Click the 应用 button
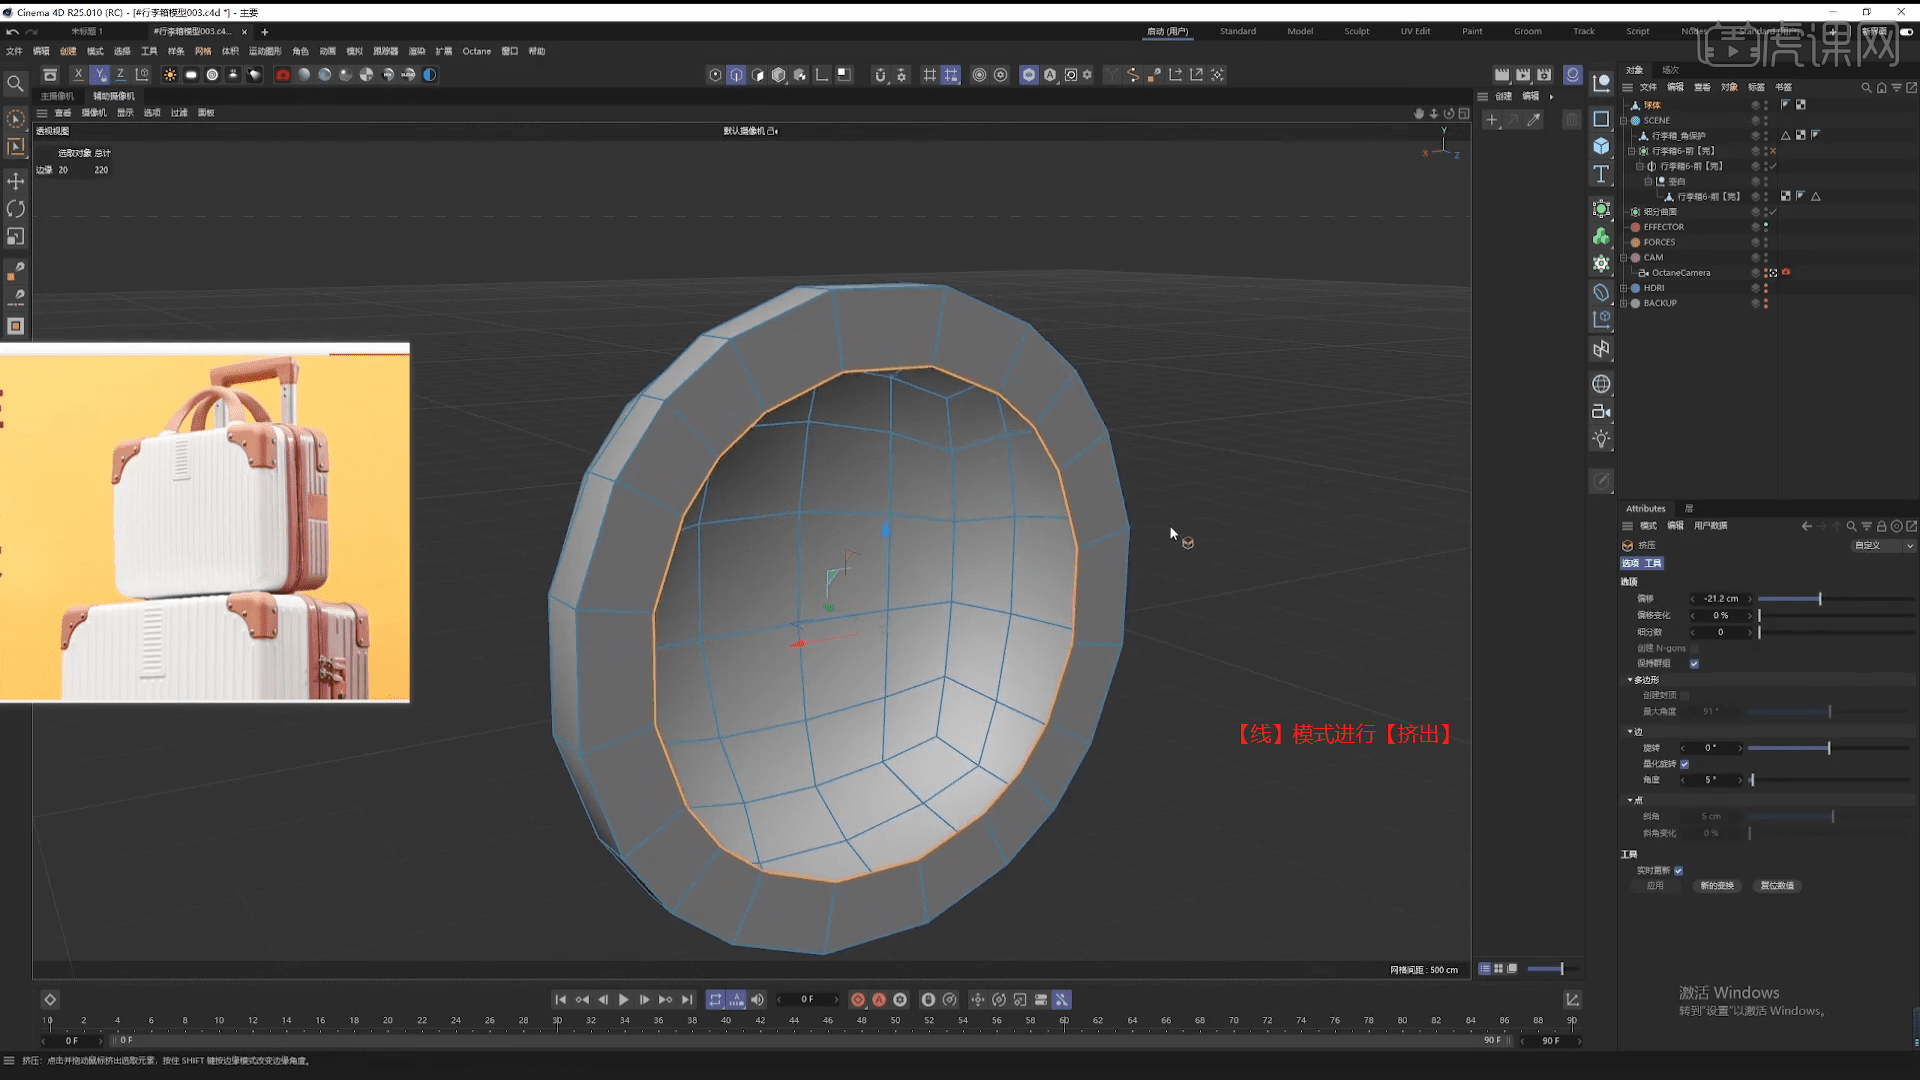 (1655, 886)
